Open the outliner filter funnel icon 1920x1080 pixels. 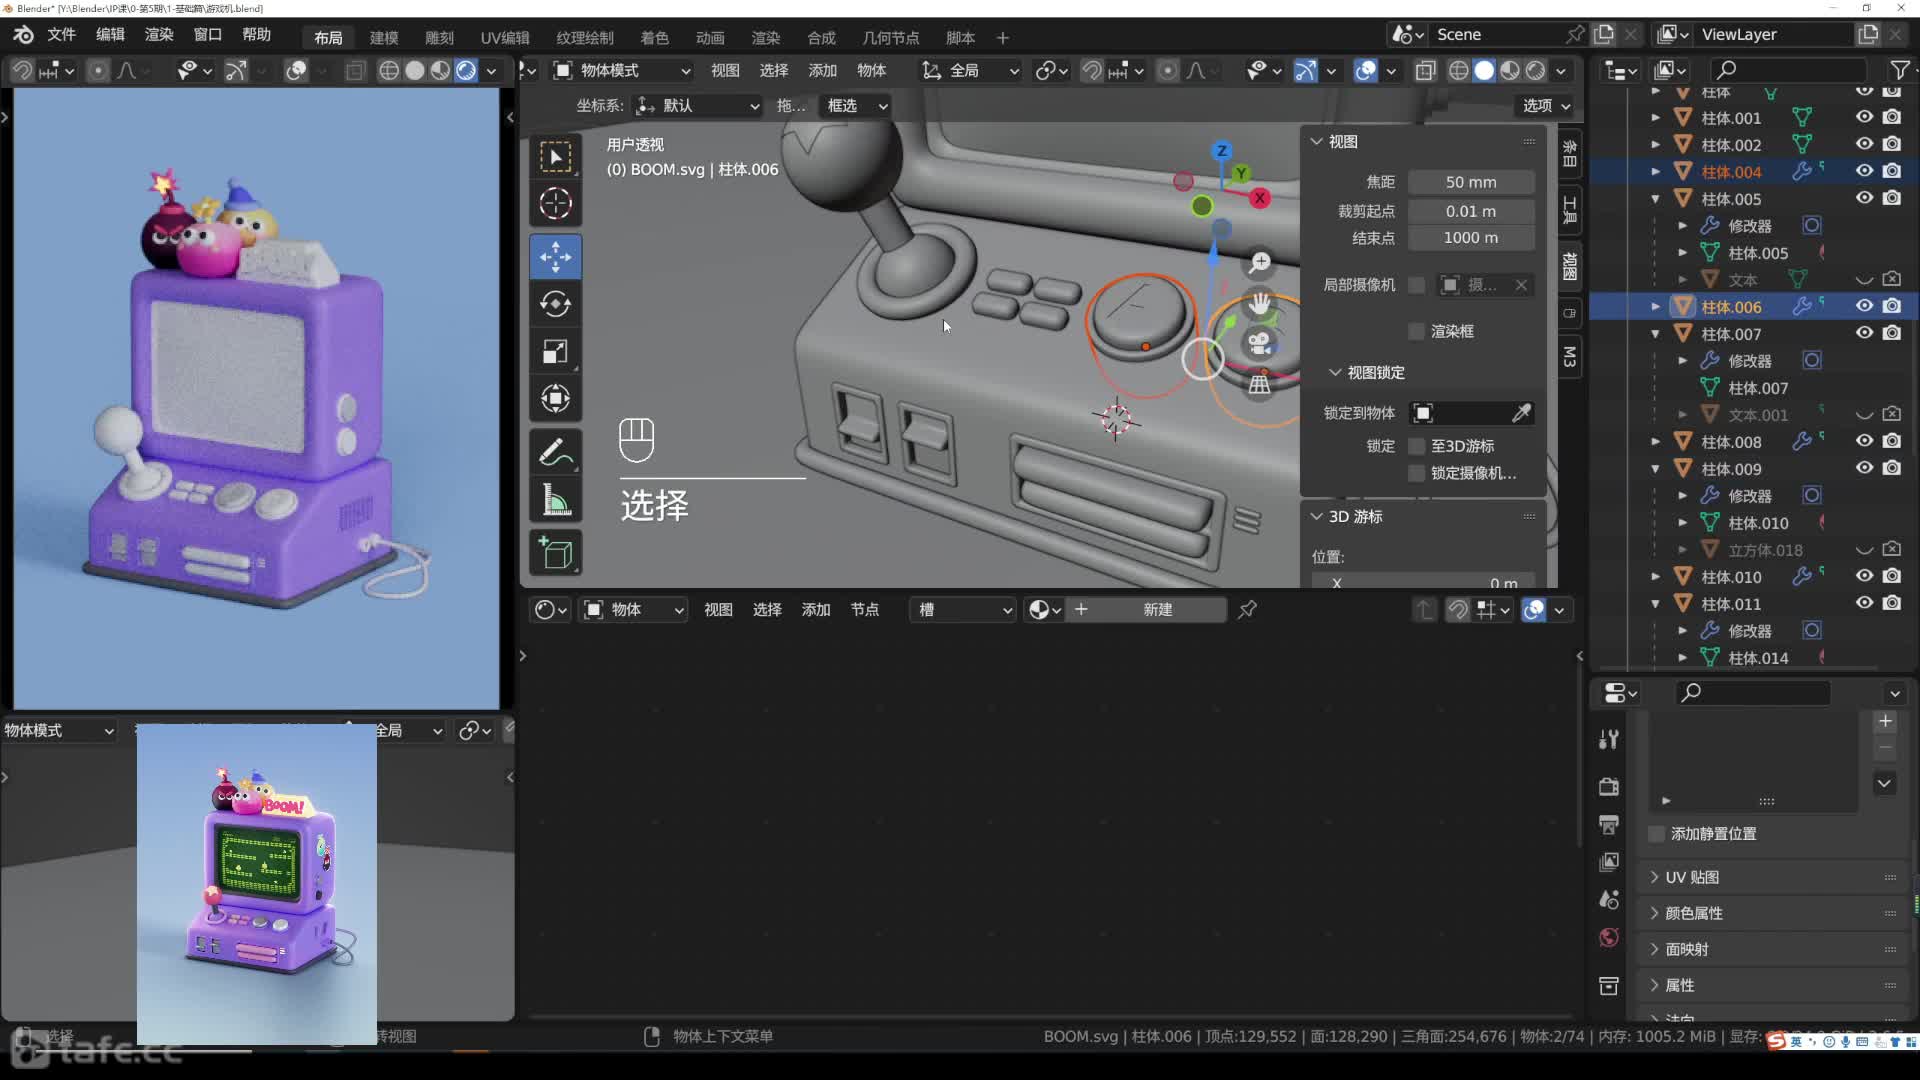click(x=1900, y=69)
